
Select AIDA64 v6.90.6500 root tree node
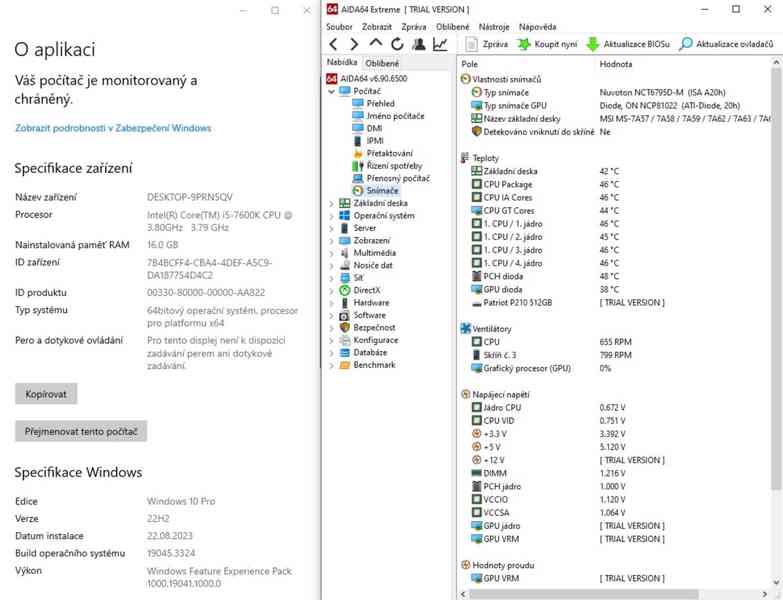367,78
